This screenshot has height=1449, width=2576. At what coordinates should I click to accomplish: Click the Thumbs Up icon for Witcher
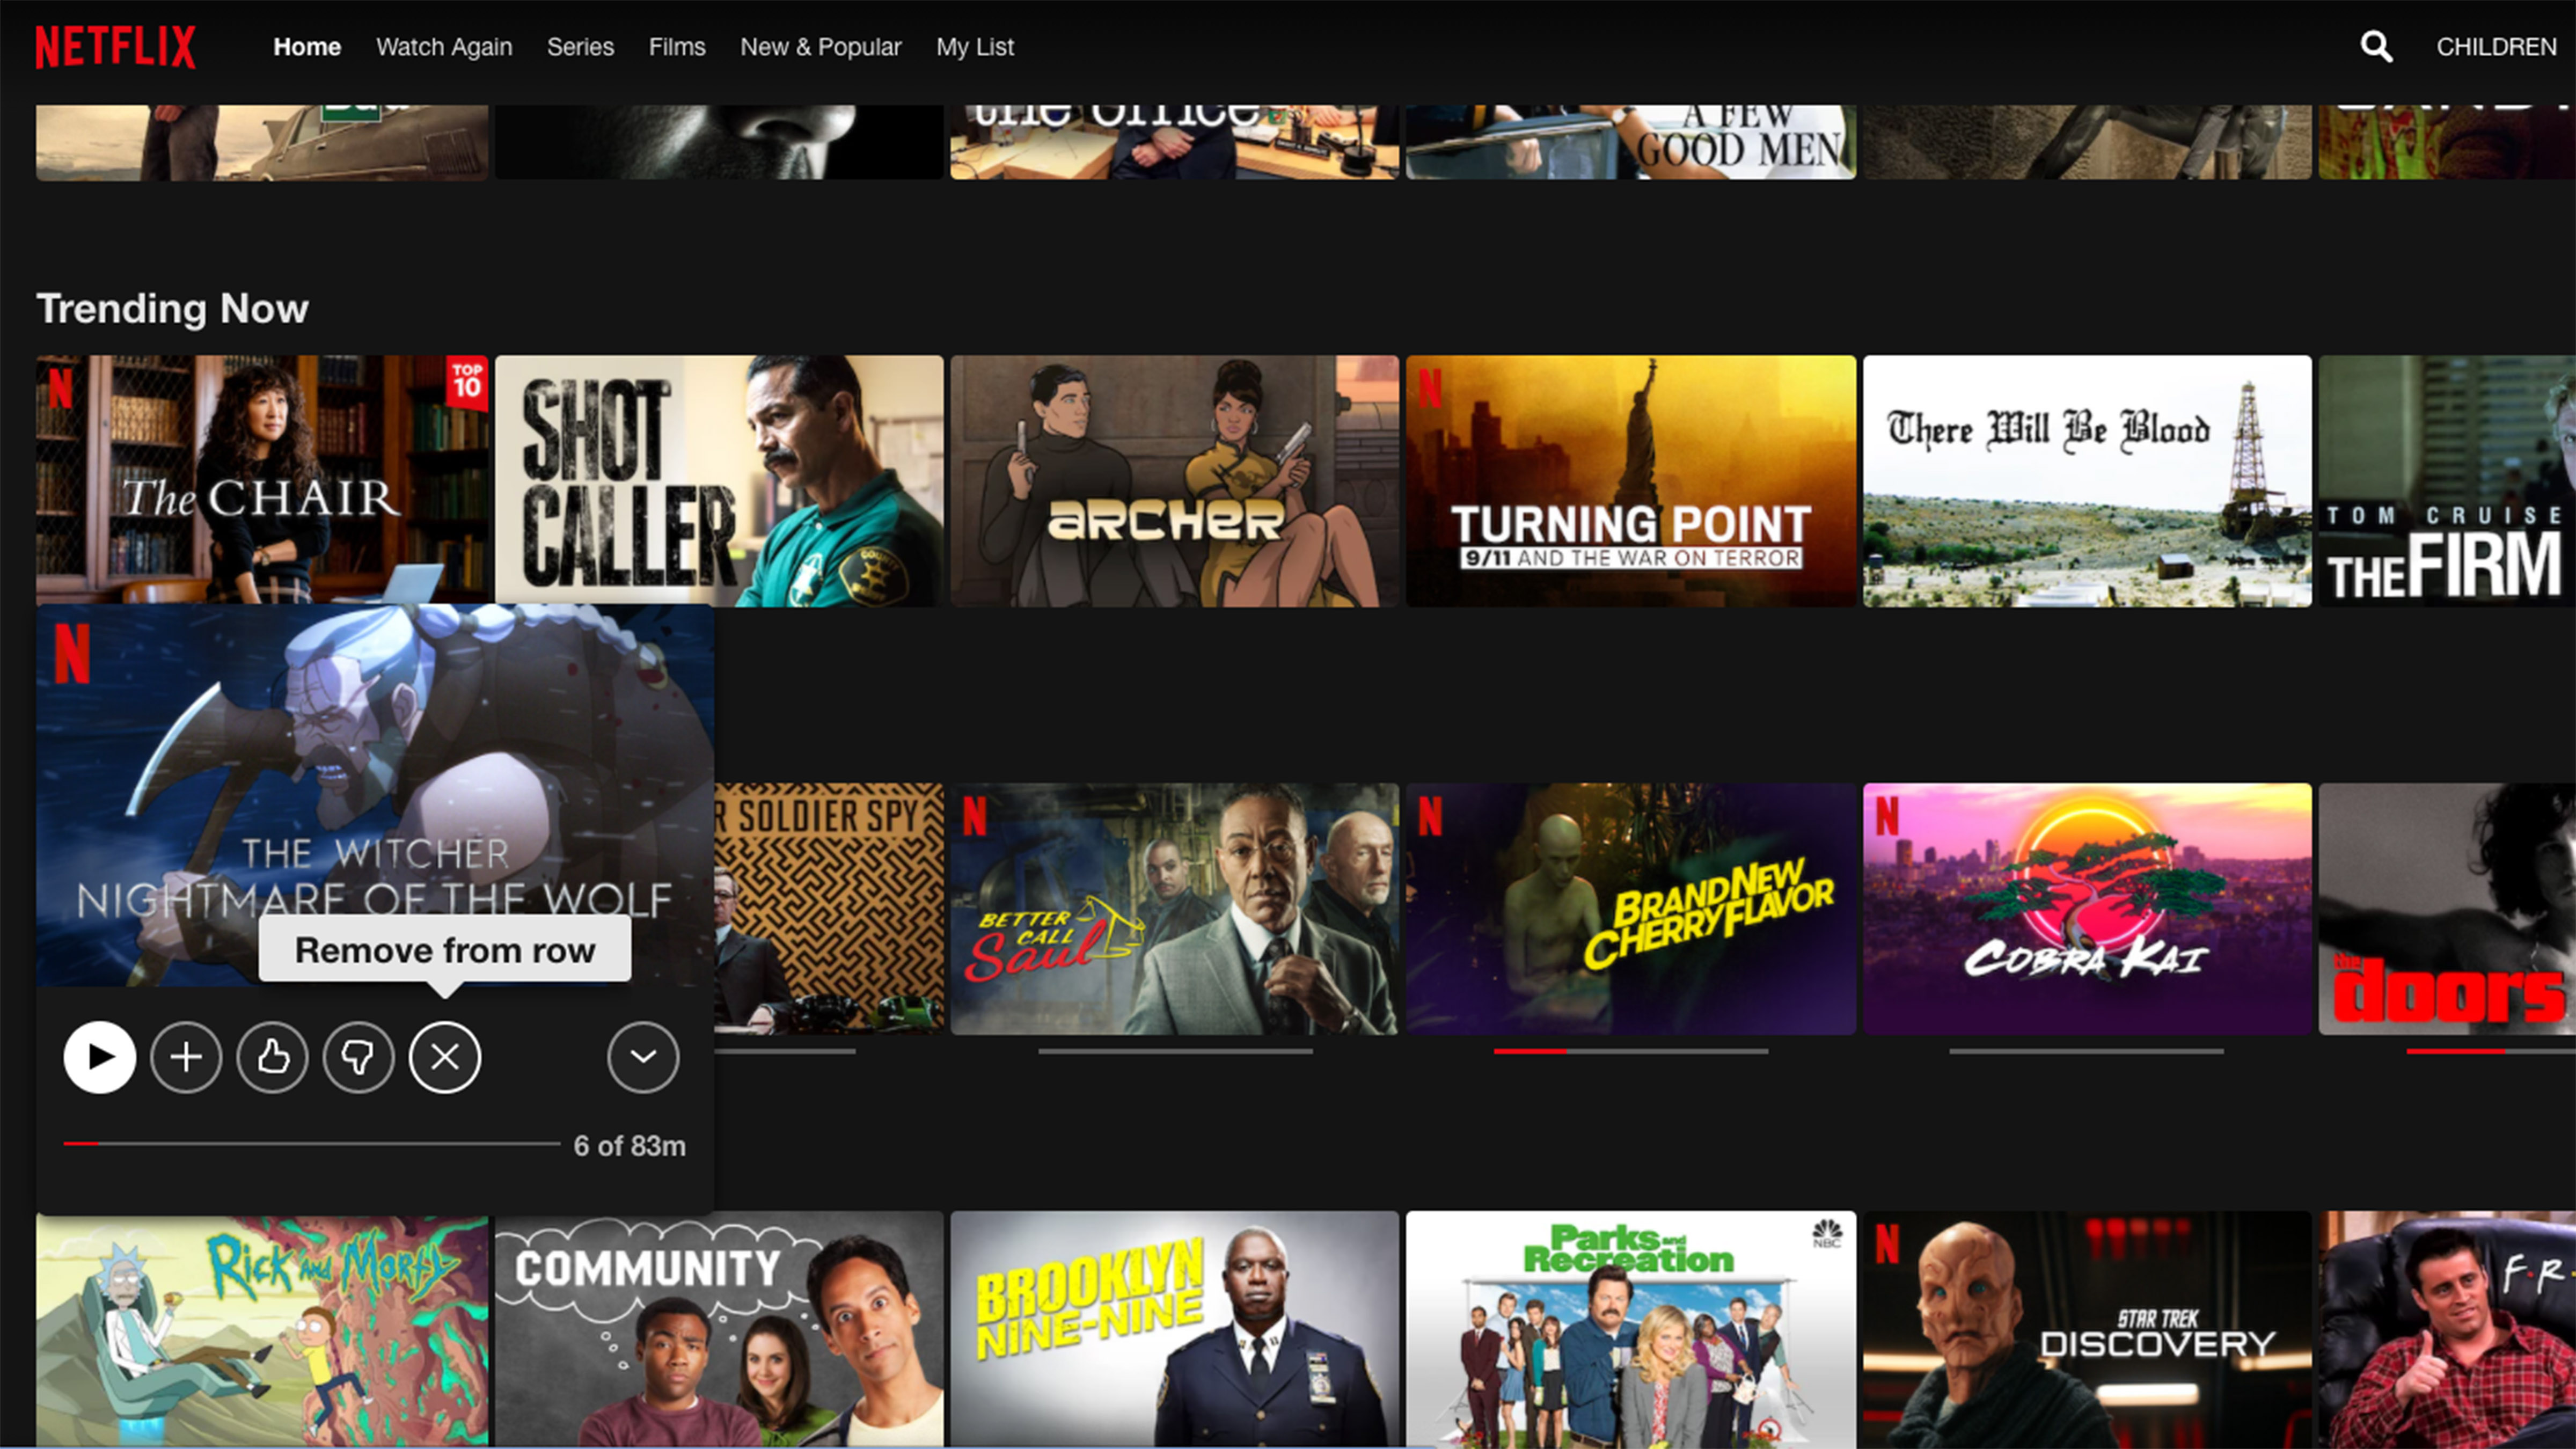[x=273, y=1056]
